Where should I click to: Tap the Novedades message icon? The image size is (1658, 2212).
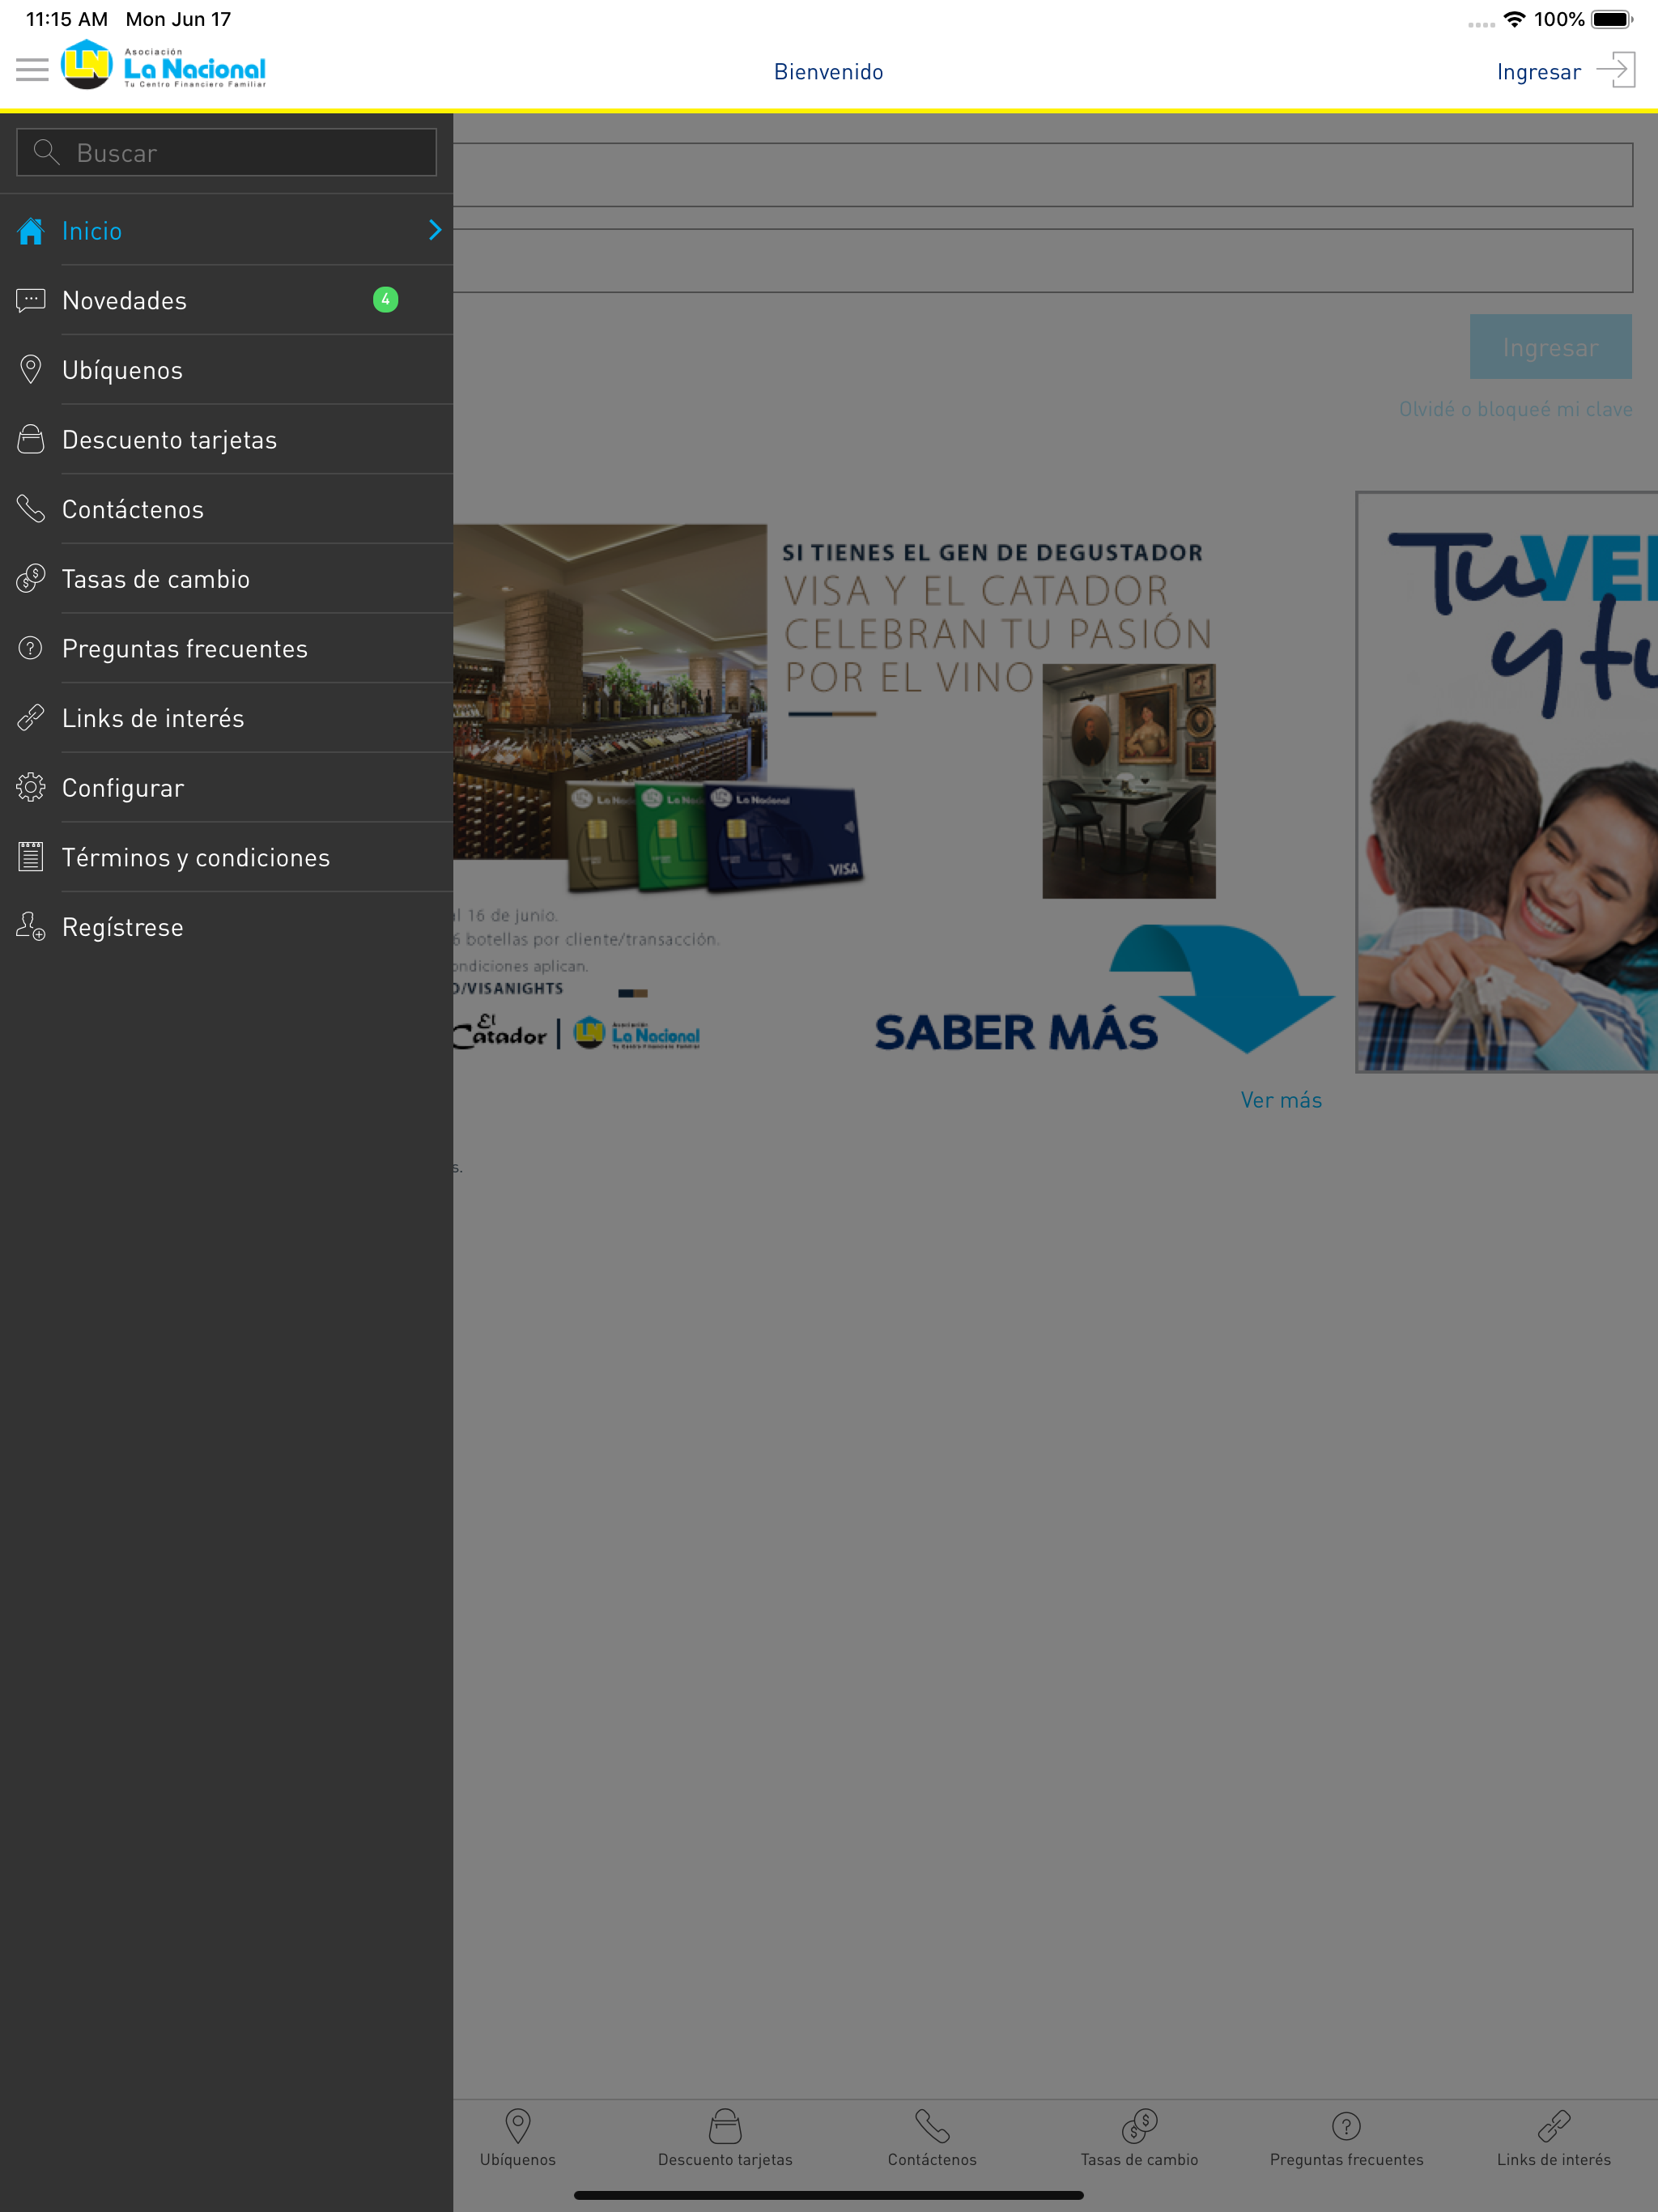click(31, 300)
